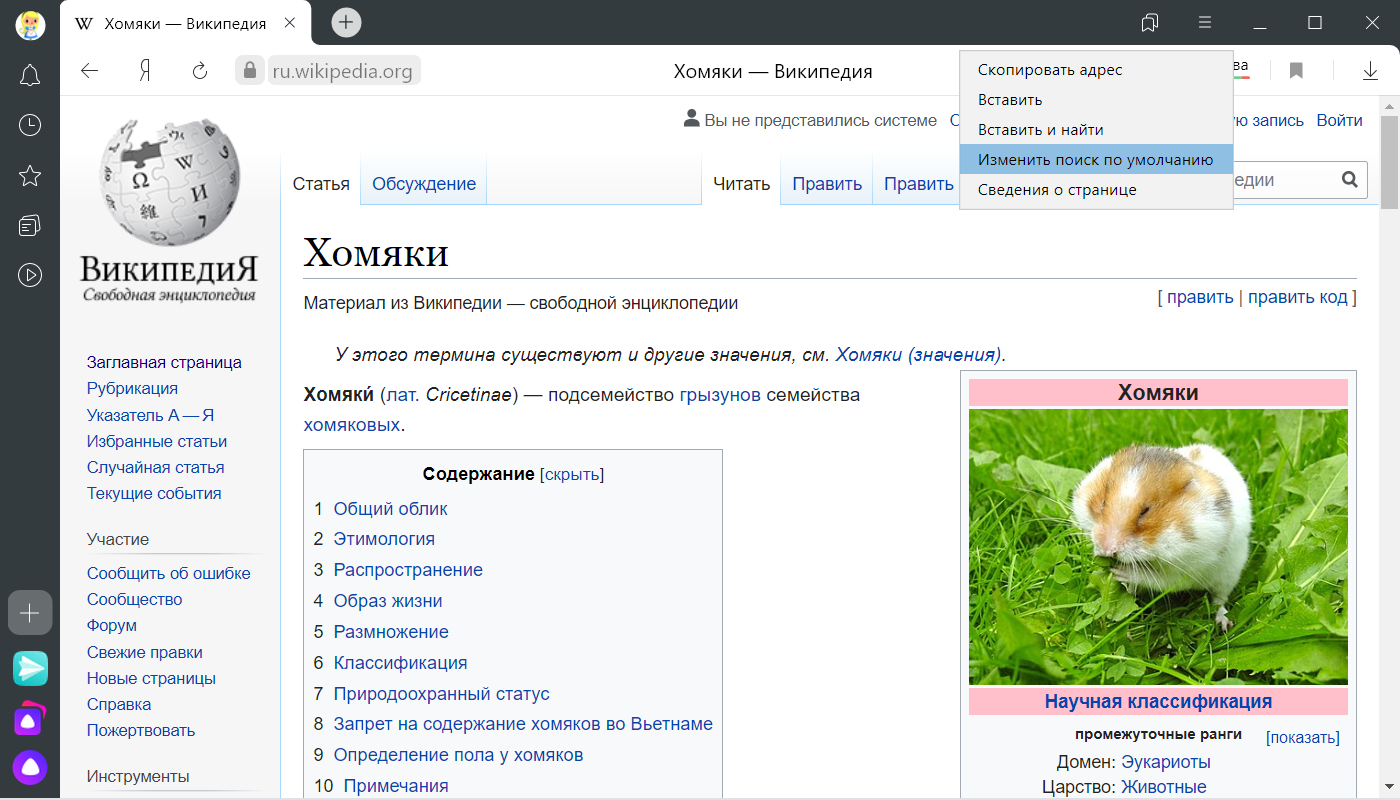Click 'править код' section link
Image resolution: width=1400 pixels, height=800 pixels.
(1297, 297)
